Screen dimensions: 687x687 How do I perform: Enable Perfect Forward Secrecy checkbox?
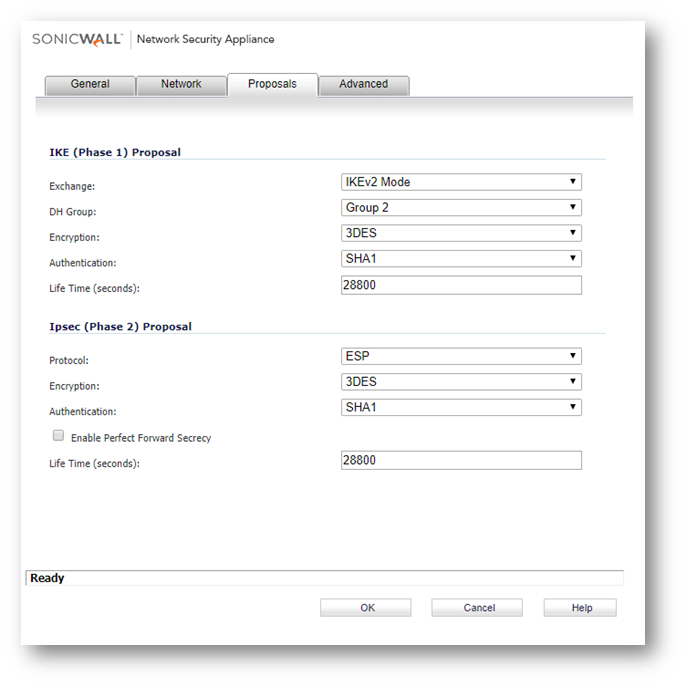click(x=58, y=436)
